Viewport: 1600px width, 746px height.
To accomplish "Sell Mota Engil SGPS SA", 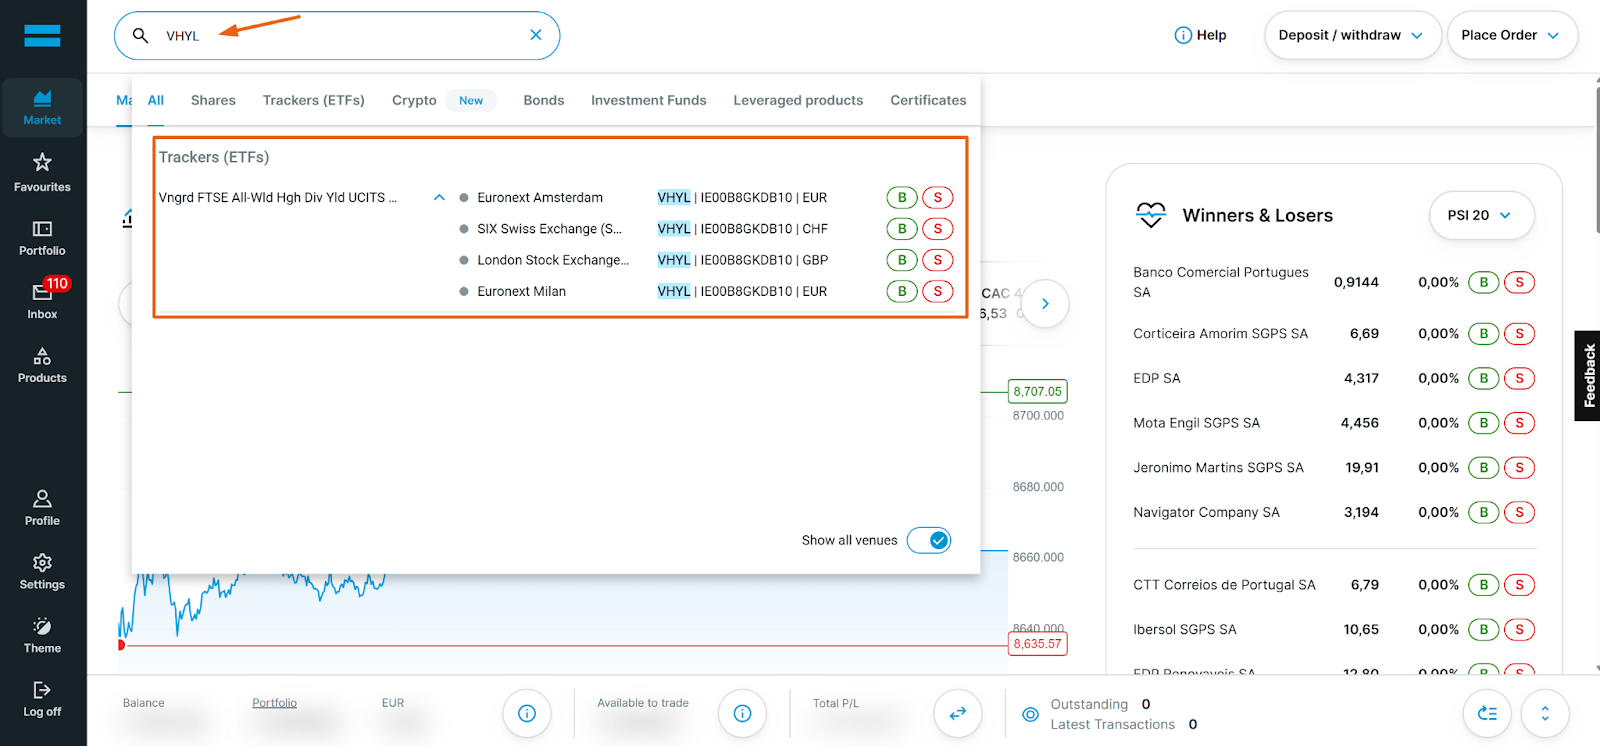I will pyautogui.click(x=1520, y=423).
